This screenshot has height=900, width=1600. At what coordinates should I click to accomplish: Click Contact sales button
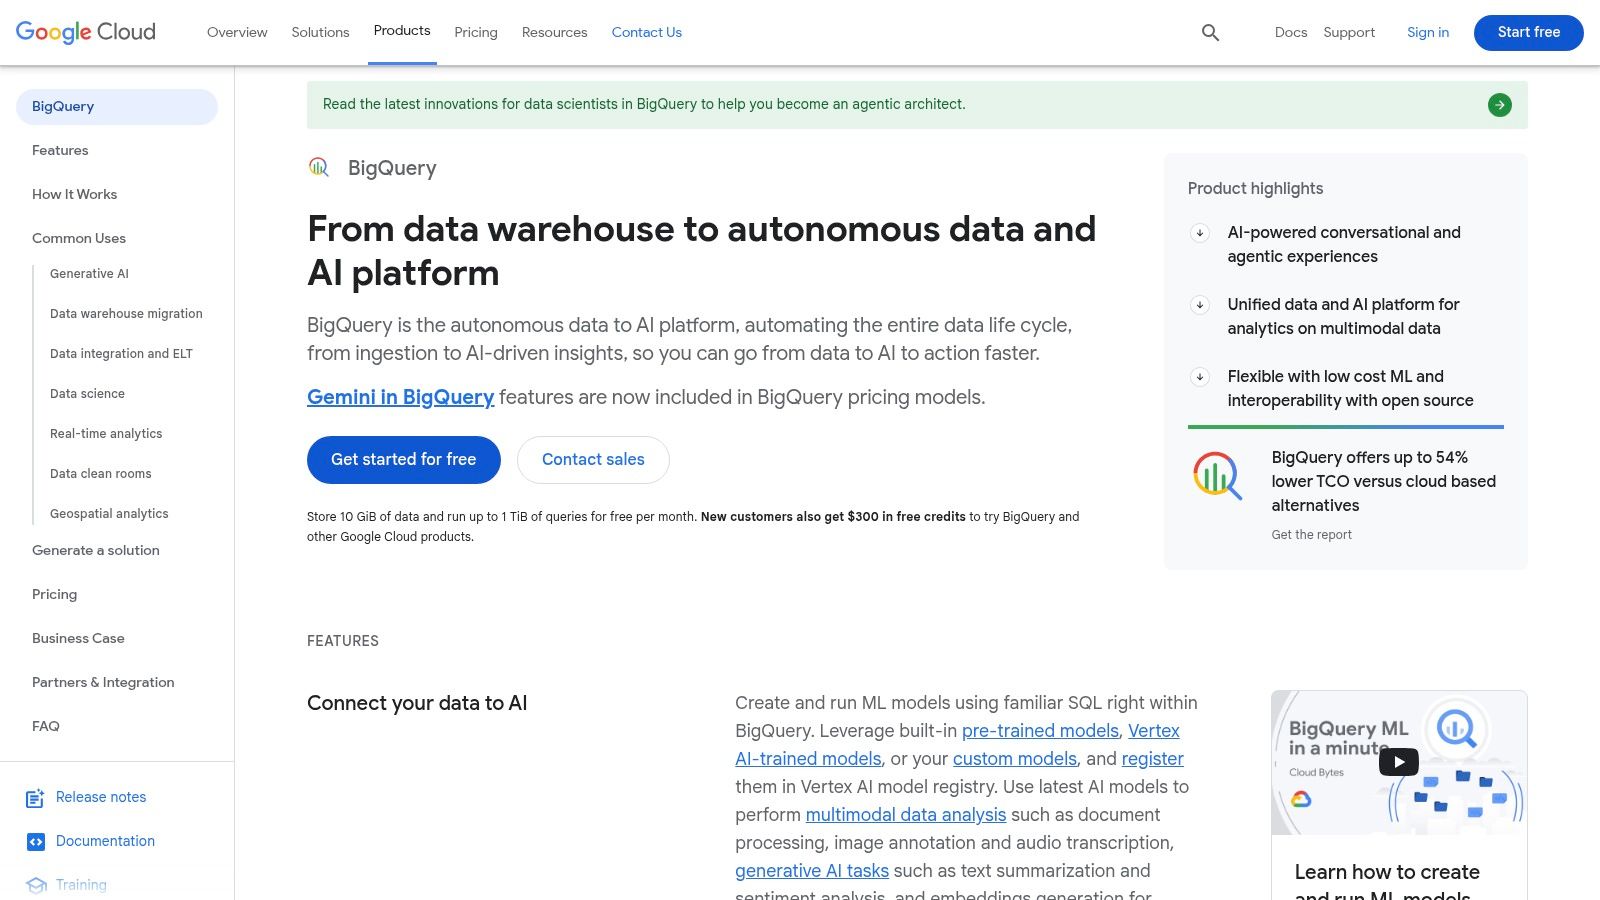[593, 460]
